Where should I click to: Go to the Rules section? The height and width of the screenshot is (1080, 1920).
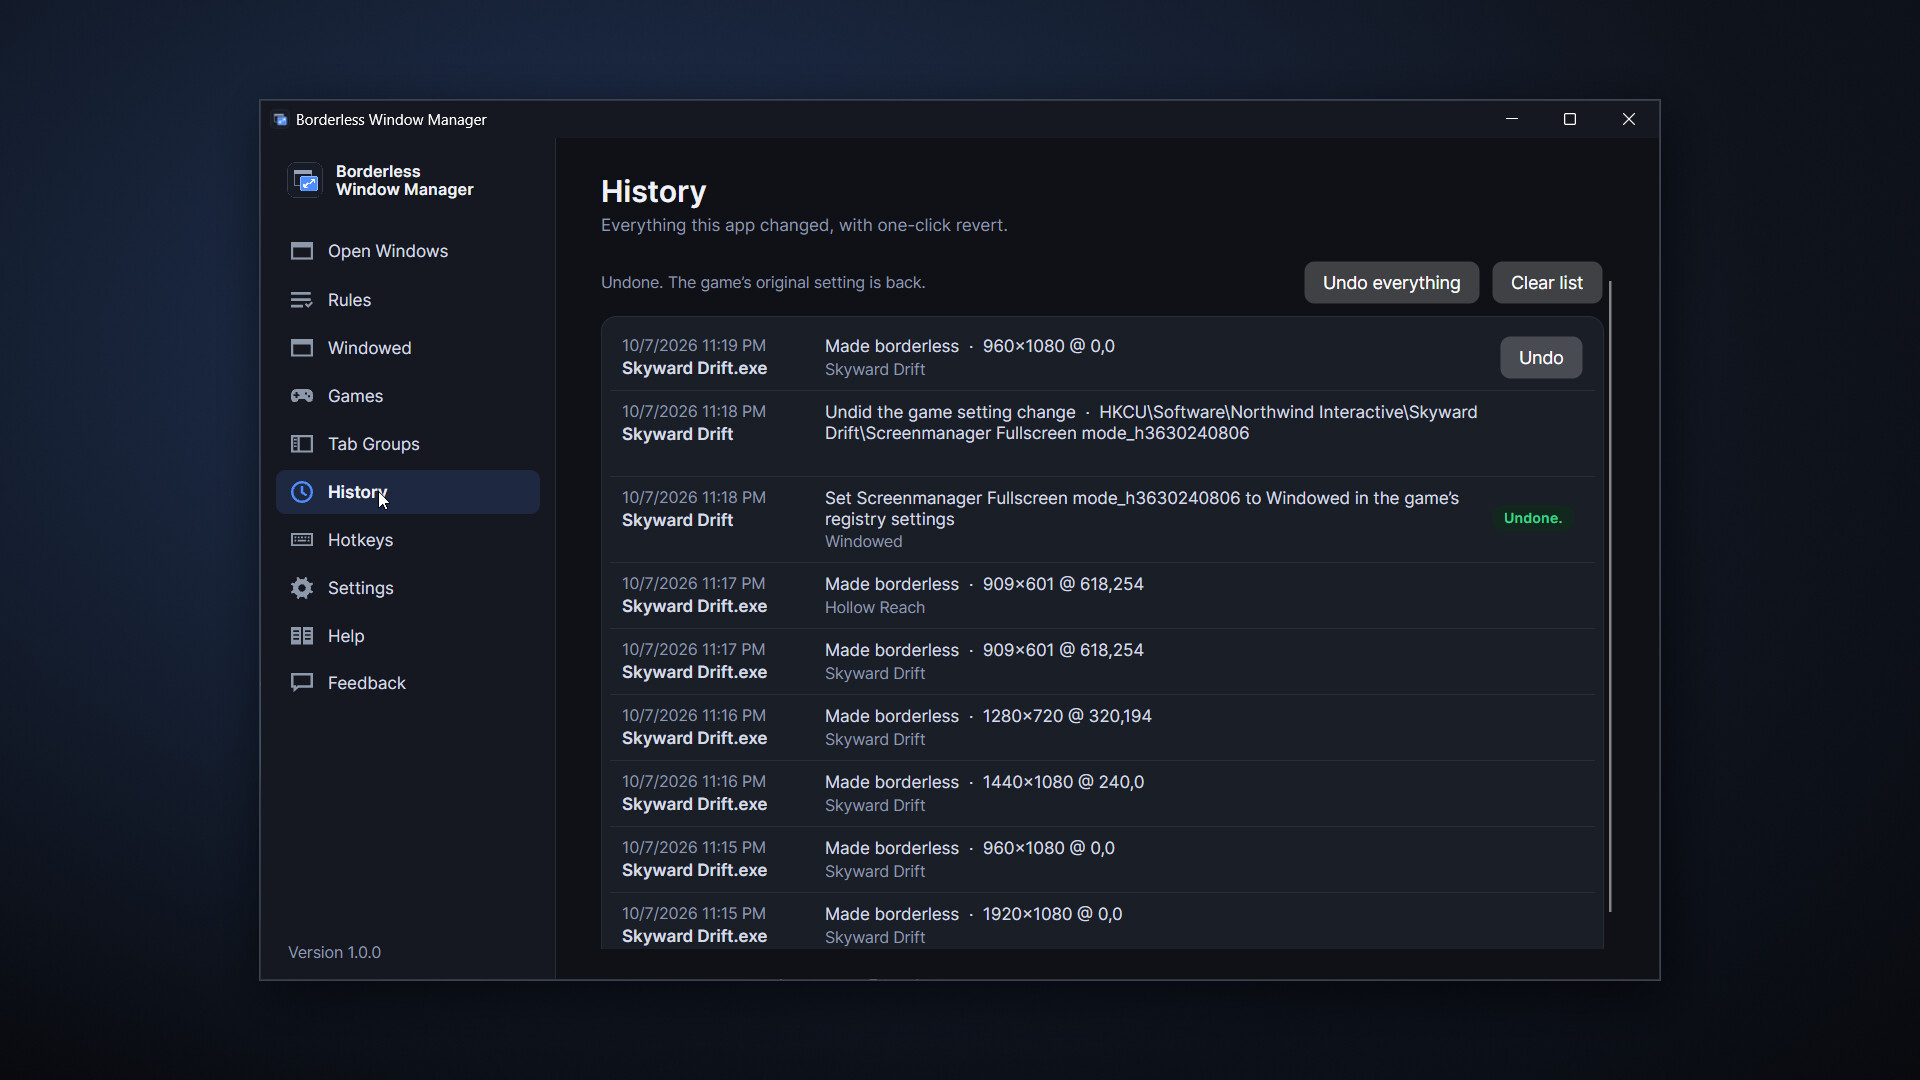click(x=408, y=300)
